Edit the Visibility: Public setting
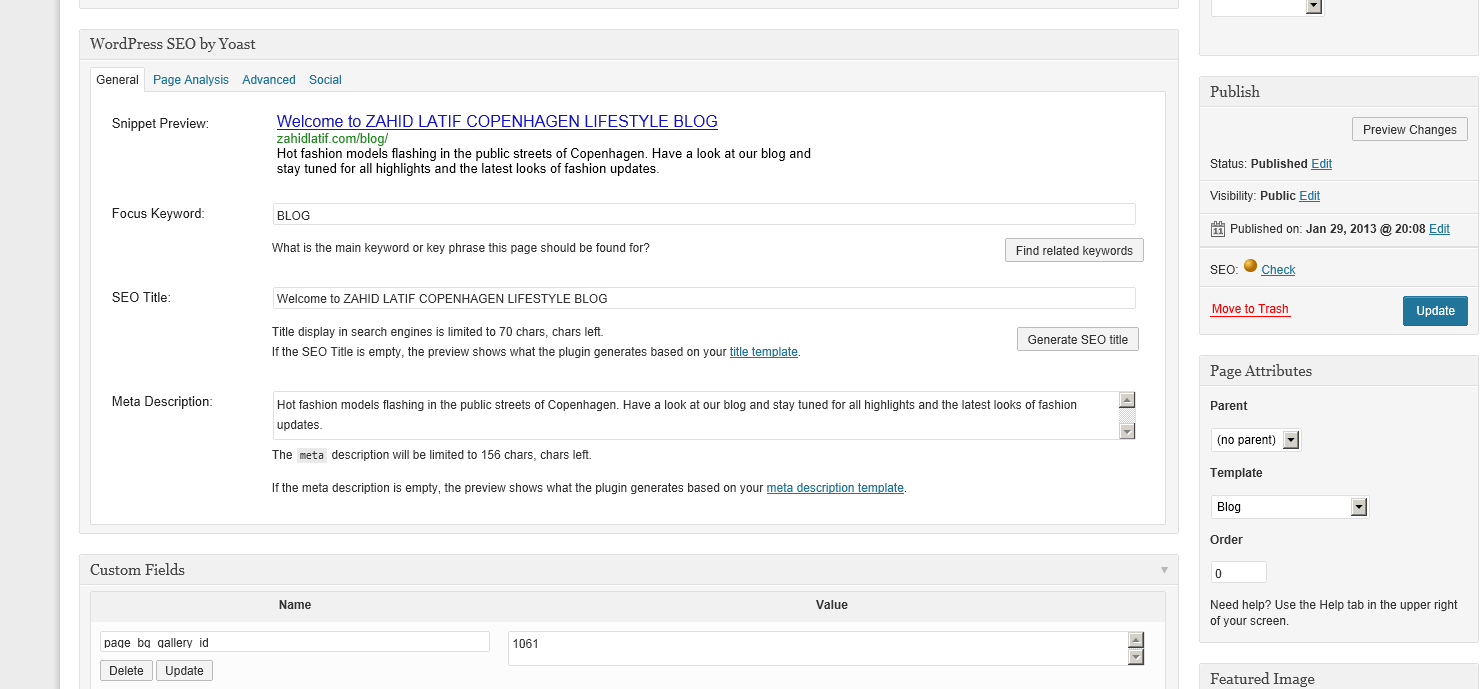 [x=1309, y=196]
